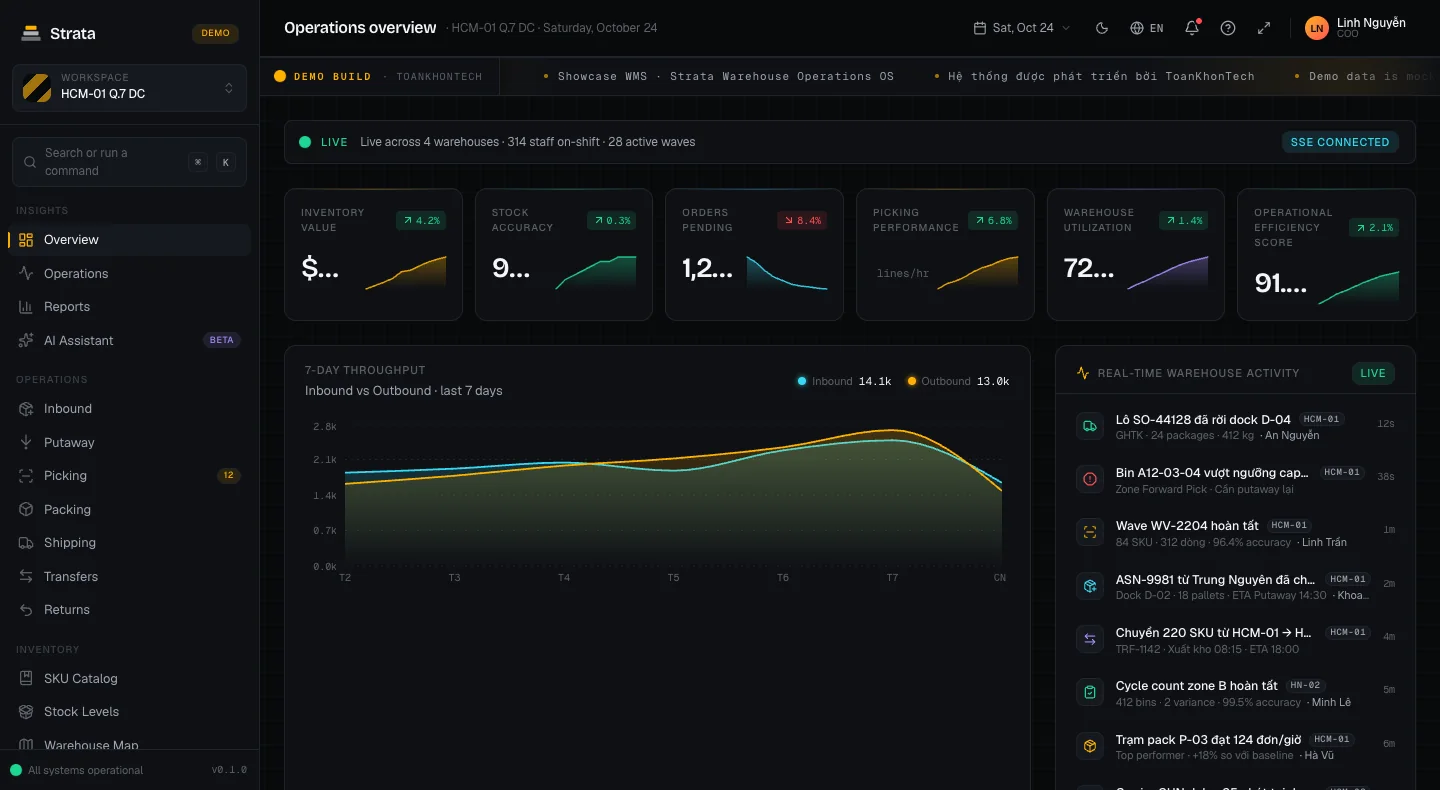This screenshot has height=790, width=1440.
Task: Click the Shipping truck icon
Action: pyautogui.click(x=26, y=543)
